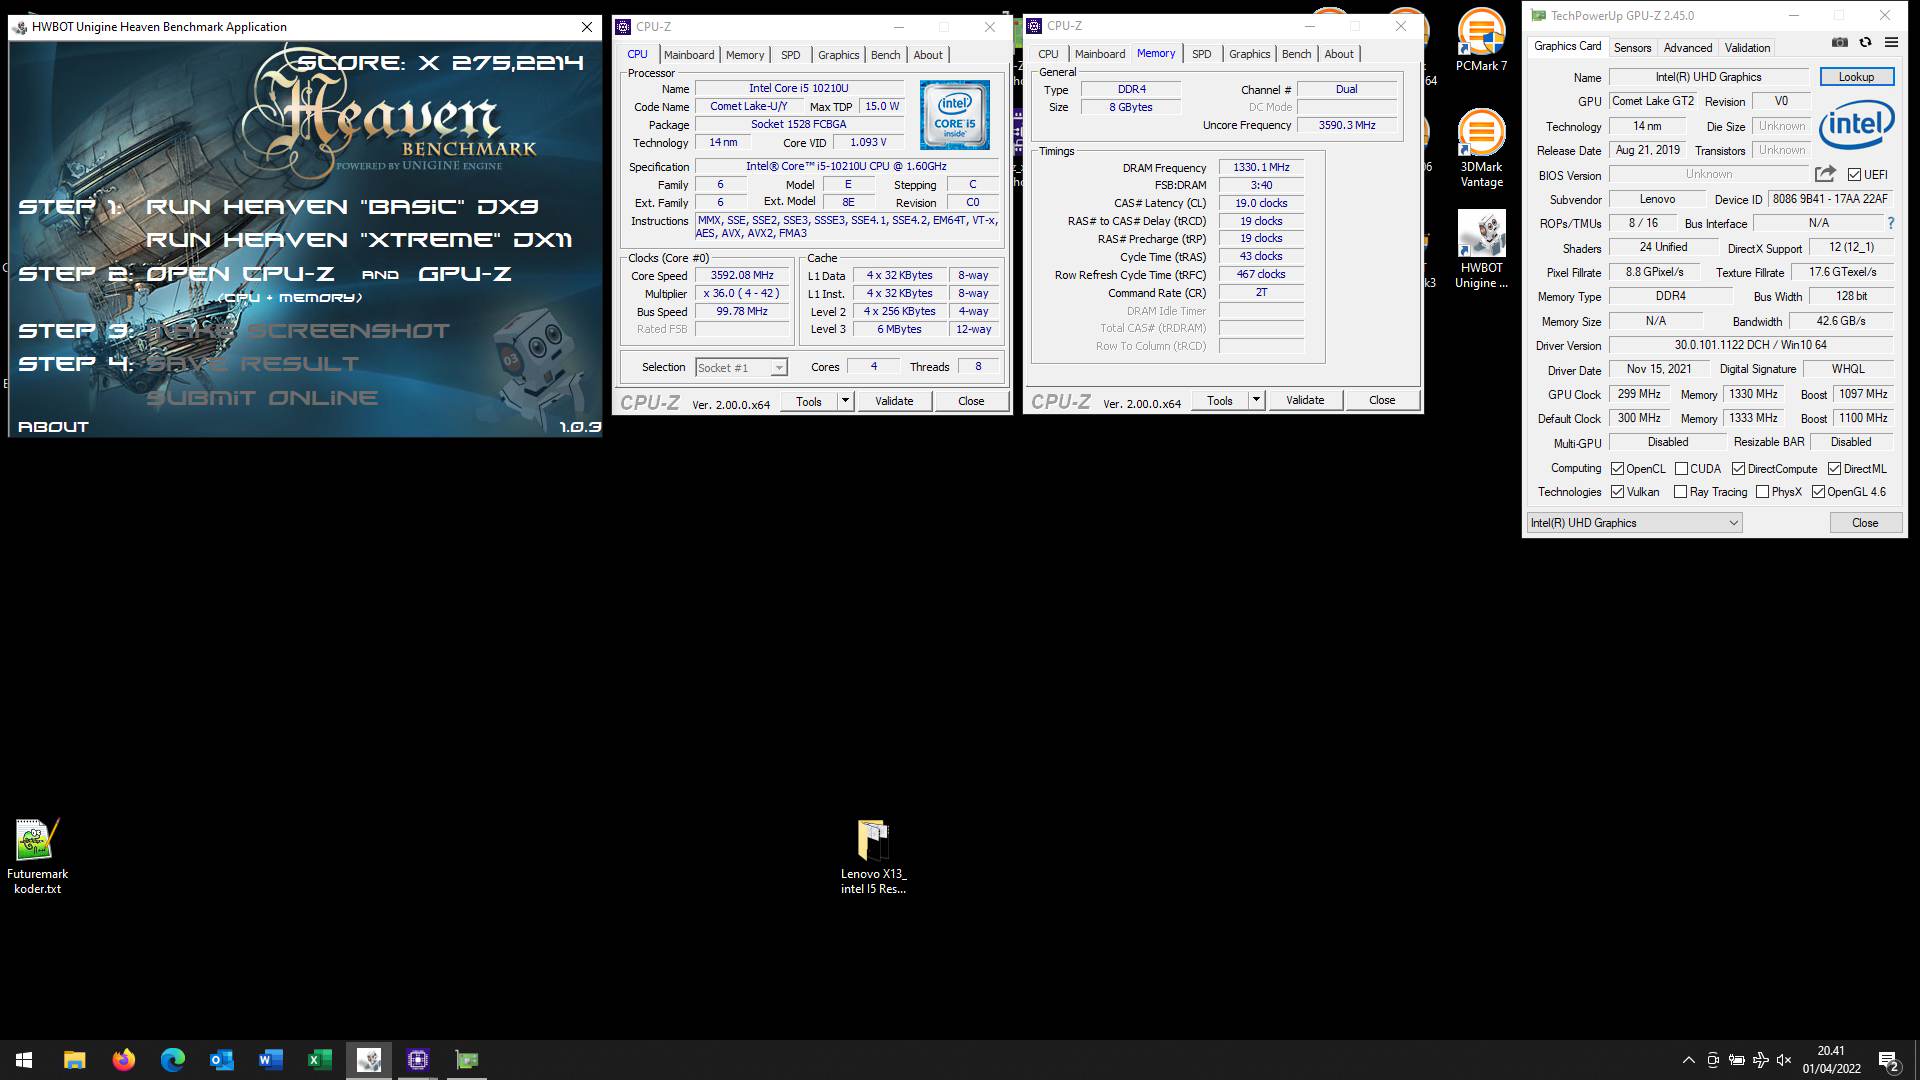The height and width of the screenshot is (1080, 1920).
Task: Toggle the DirectML checkbox
Action: pyautogui.click(x=1834, y=469)
